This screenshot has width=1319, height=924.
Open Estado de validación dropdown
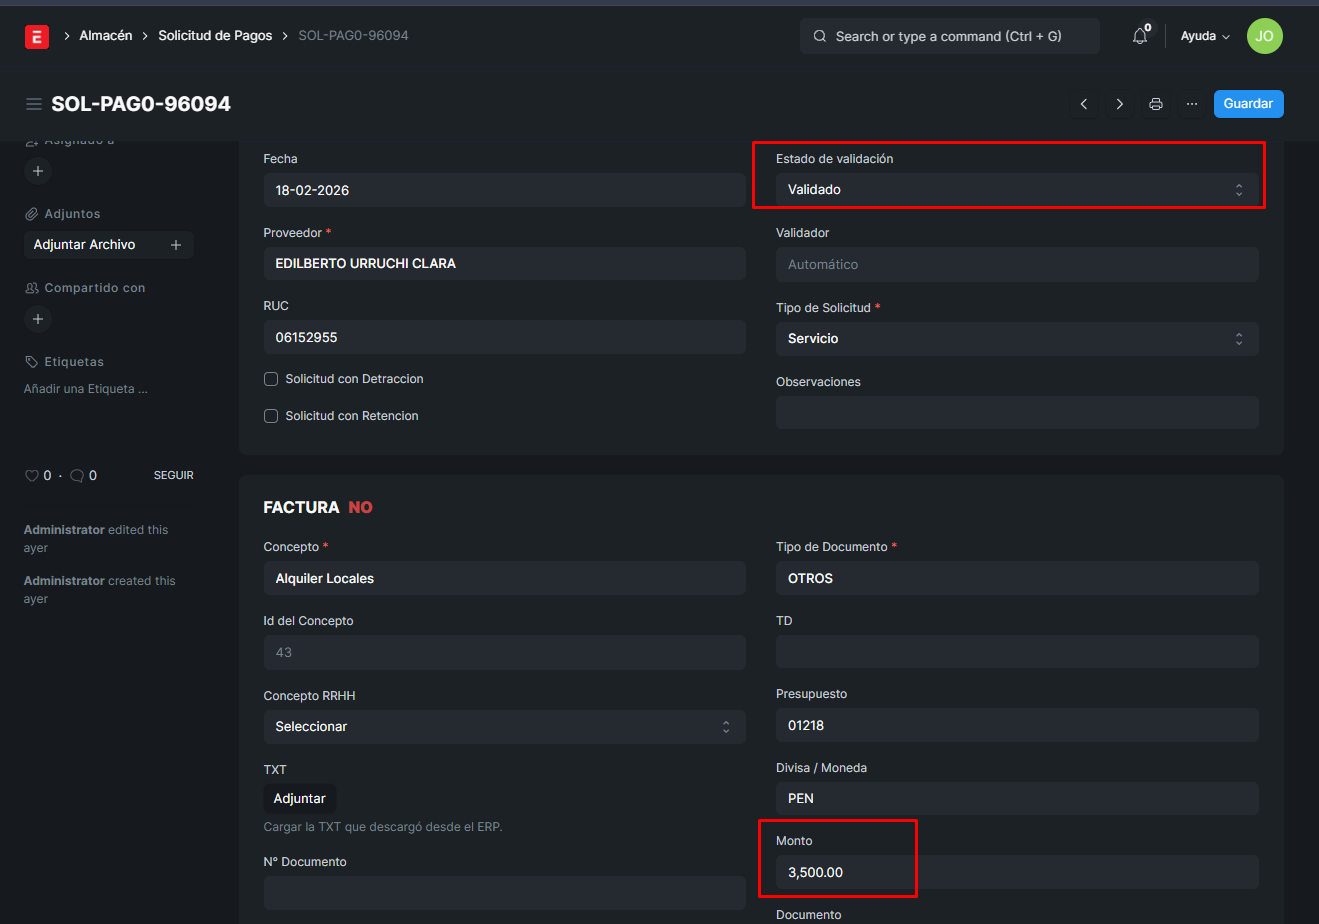pos(1016,190)
